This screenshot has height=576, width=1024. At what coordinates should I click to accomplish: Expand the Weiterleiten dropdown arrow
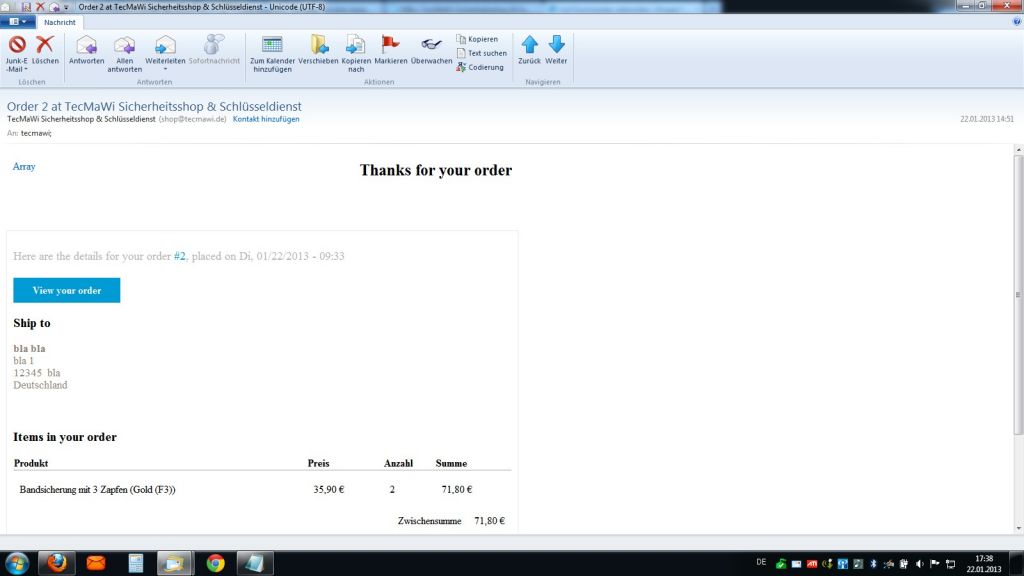165,69
